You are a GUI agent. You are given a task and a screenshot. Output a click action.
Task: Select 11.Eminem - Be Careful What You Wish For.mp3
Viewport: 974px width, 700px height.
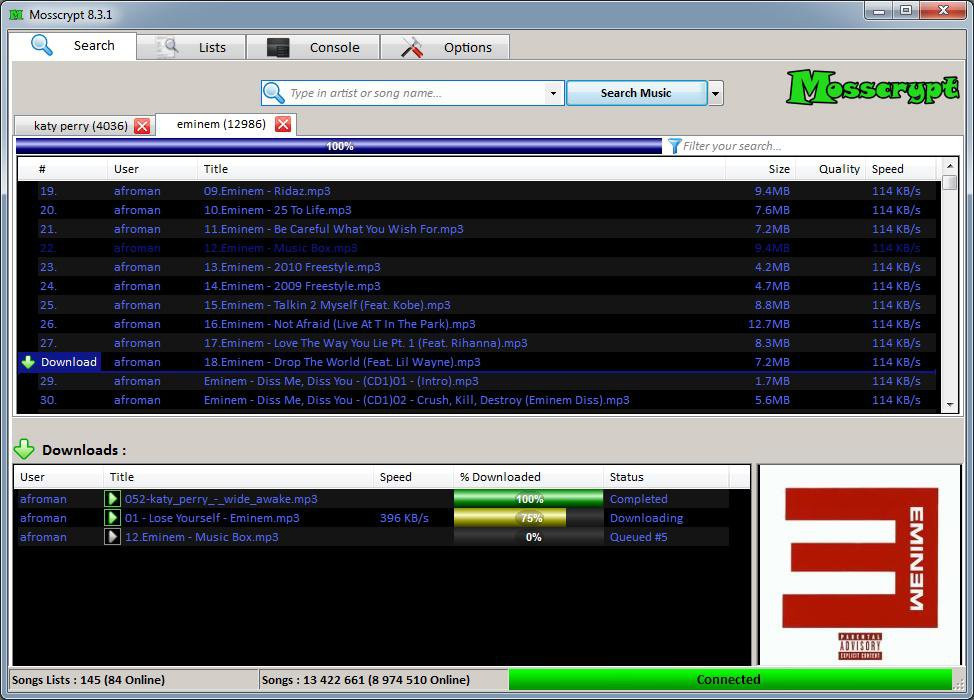(x=476, y=229)
